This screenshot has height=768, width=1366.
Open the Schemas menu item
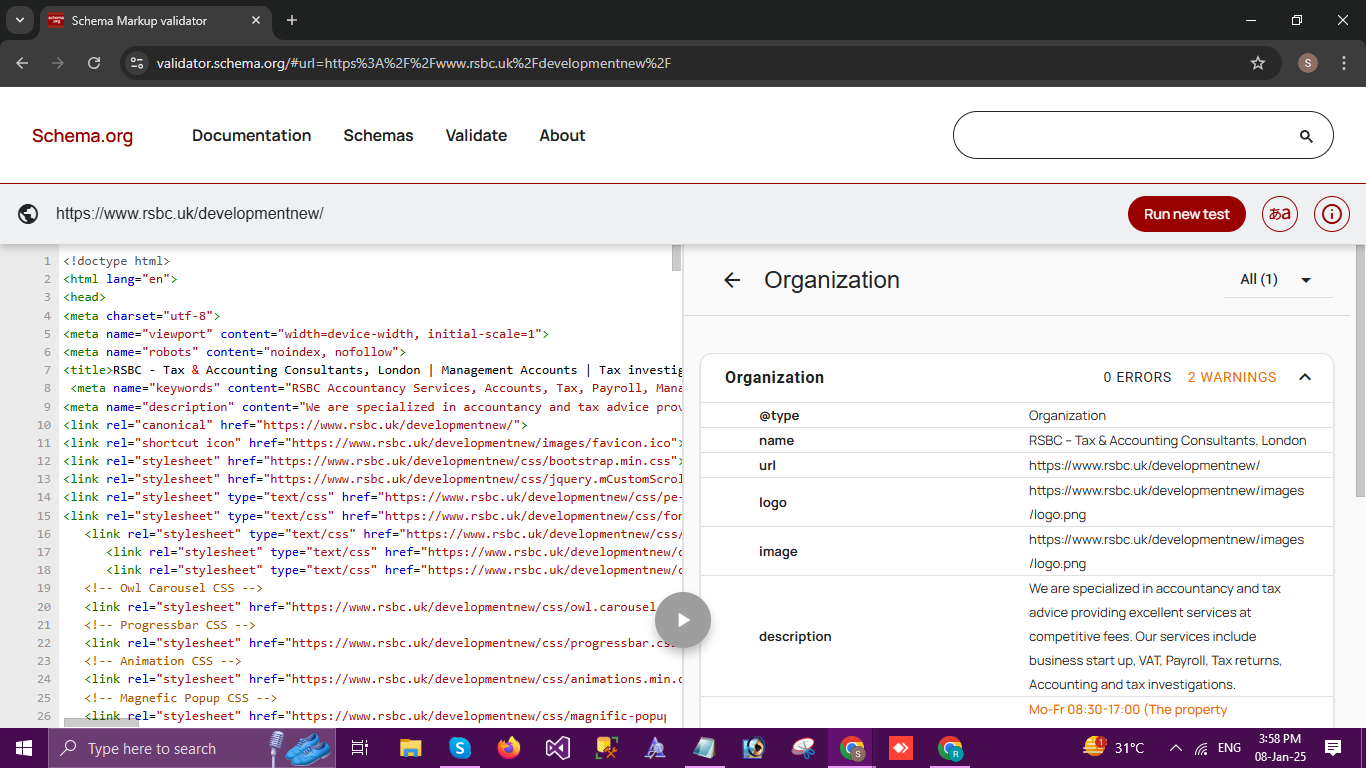(378, 135)
